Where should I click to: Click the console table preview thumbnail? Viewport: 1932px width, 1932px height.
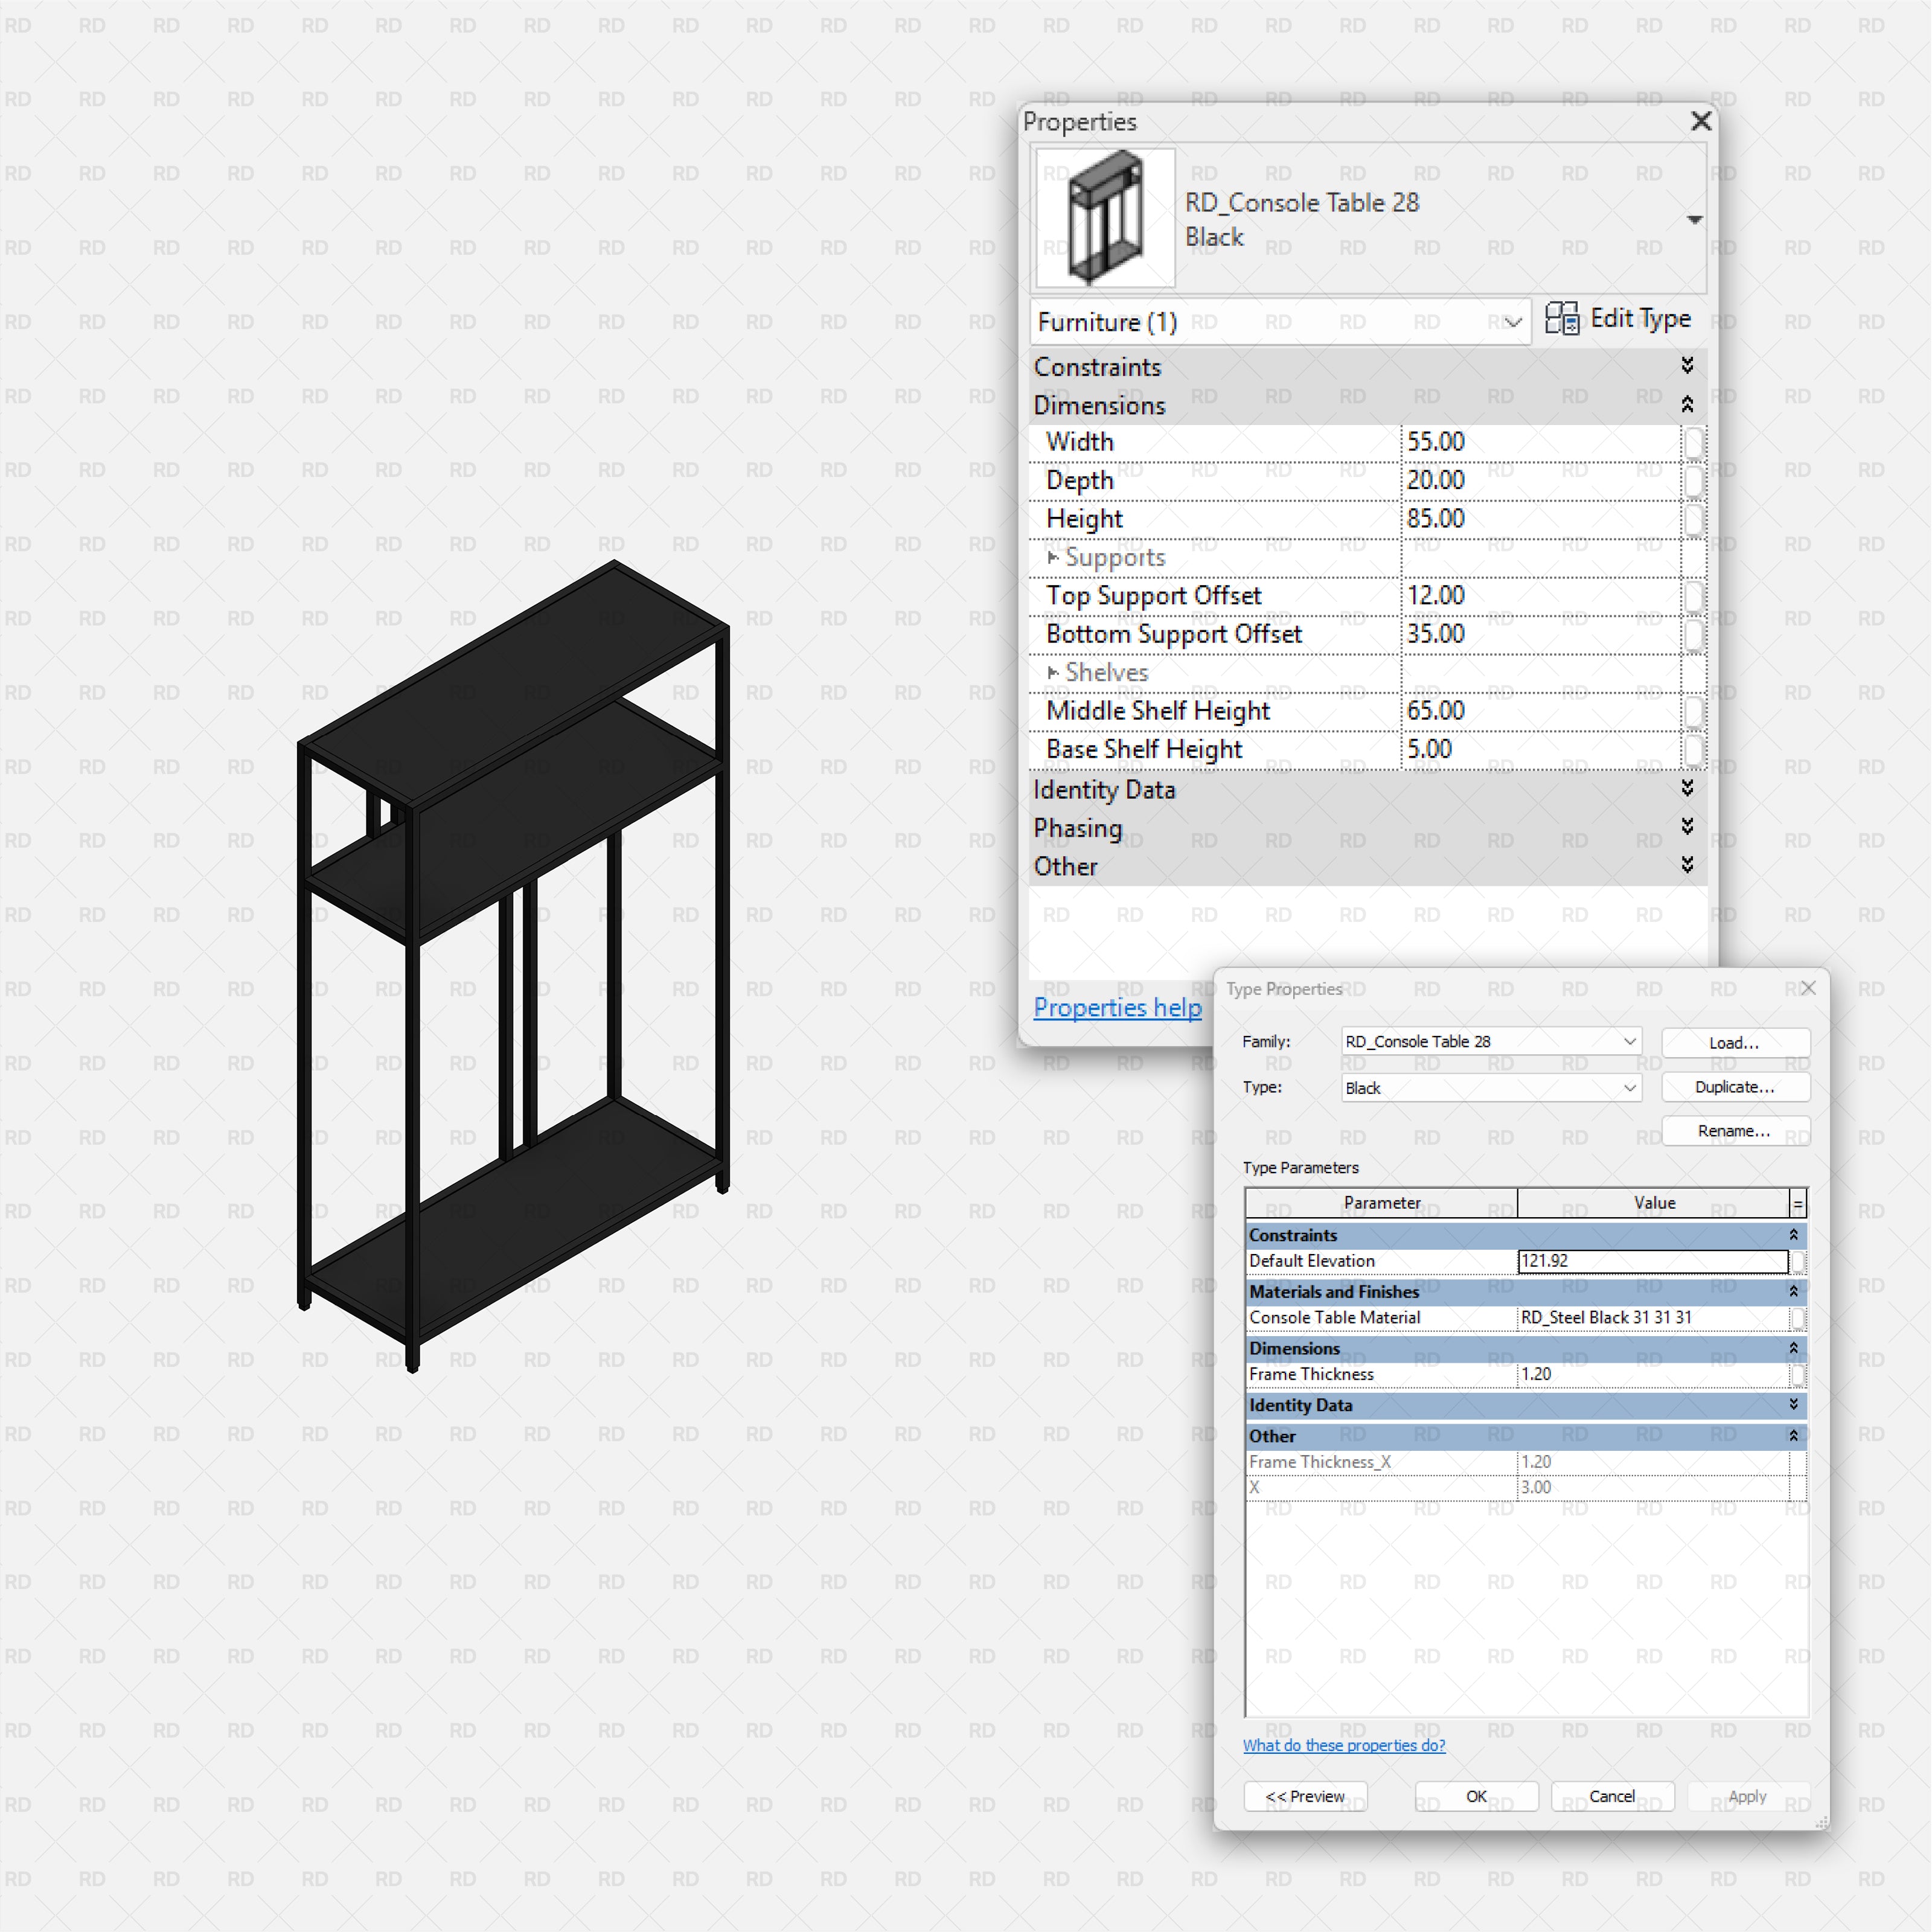(1106, 218)
